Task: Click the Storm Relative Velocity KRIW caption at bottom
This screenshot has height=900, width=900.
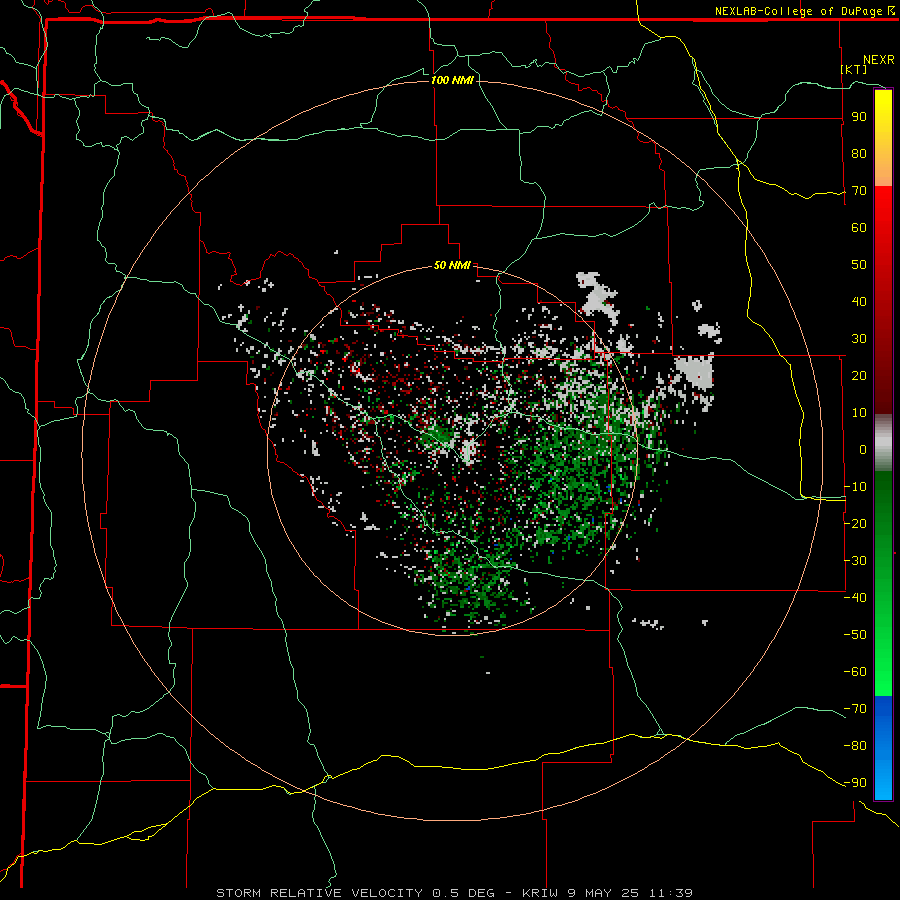Action: [x=454, y=893]
